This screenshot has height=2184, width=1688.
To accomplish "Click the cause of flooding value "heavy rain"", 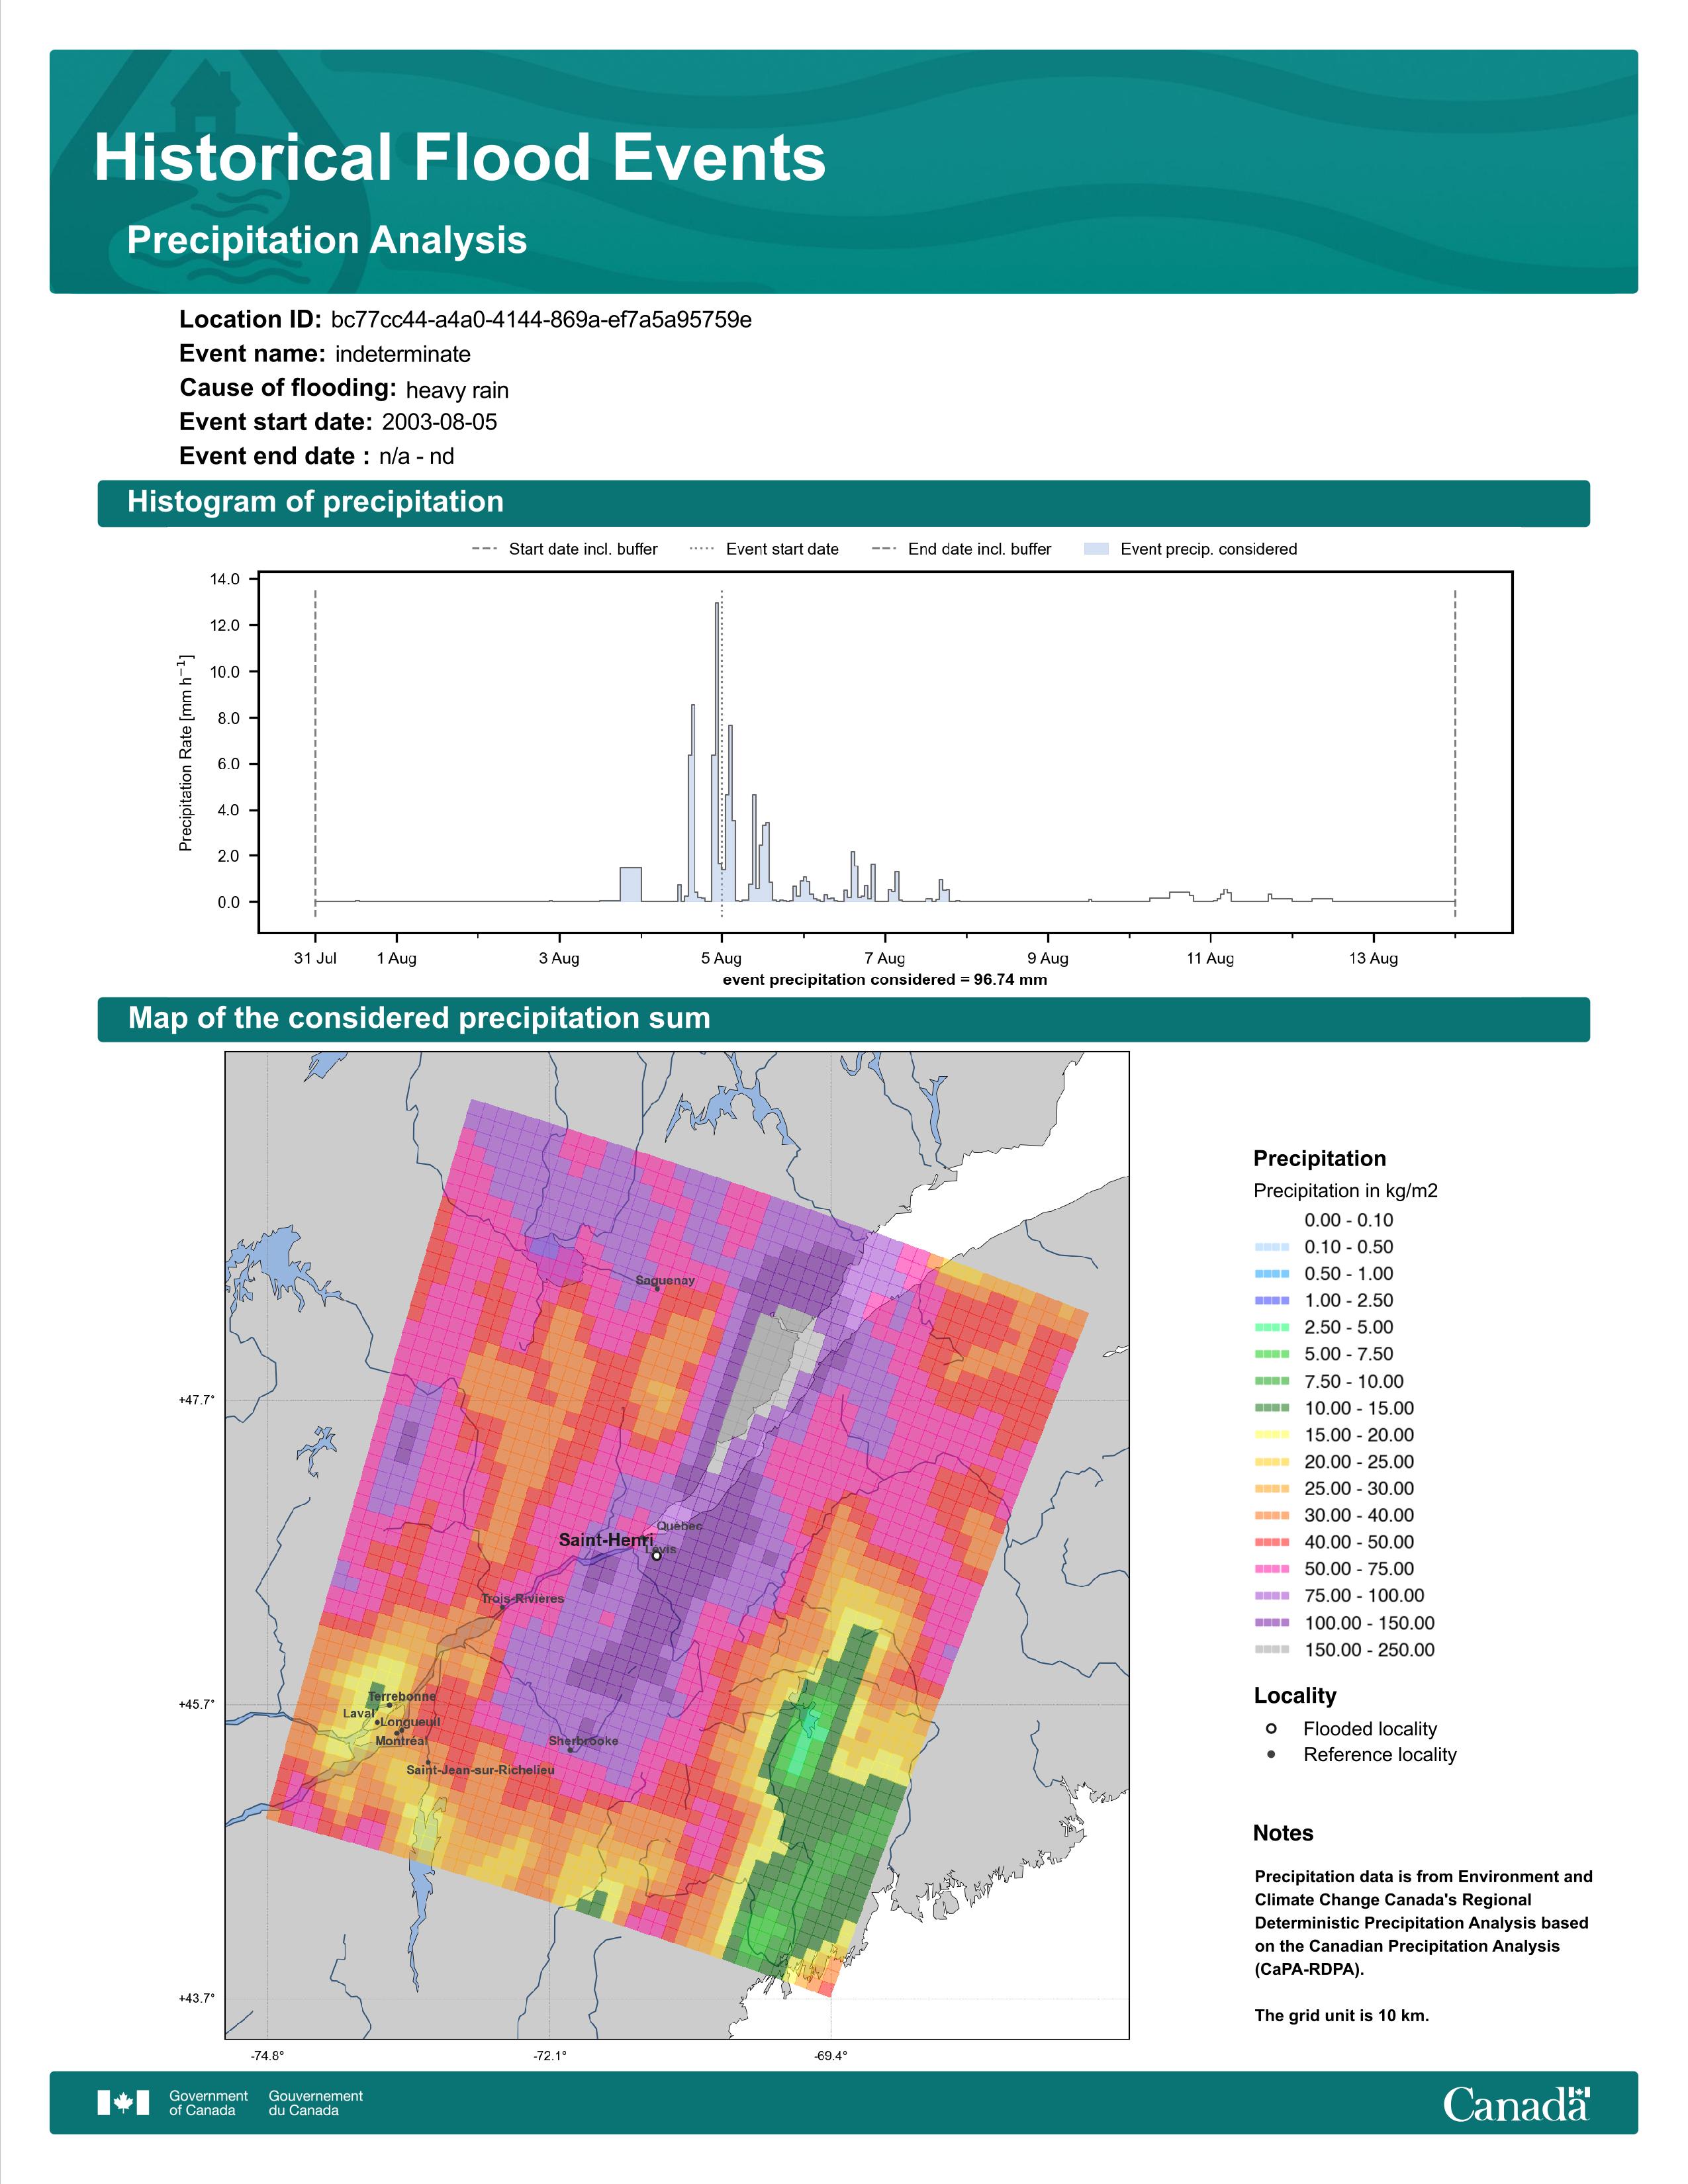I will [x=457, y=390].
